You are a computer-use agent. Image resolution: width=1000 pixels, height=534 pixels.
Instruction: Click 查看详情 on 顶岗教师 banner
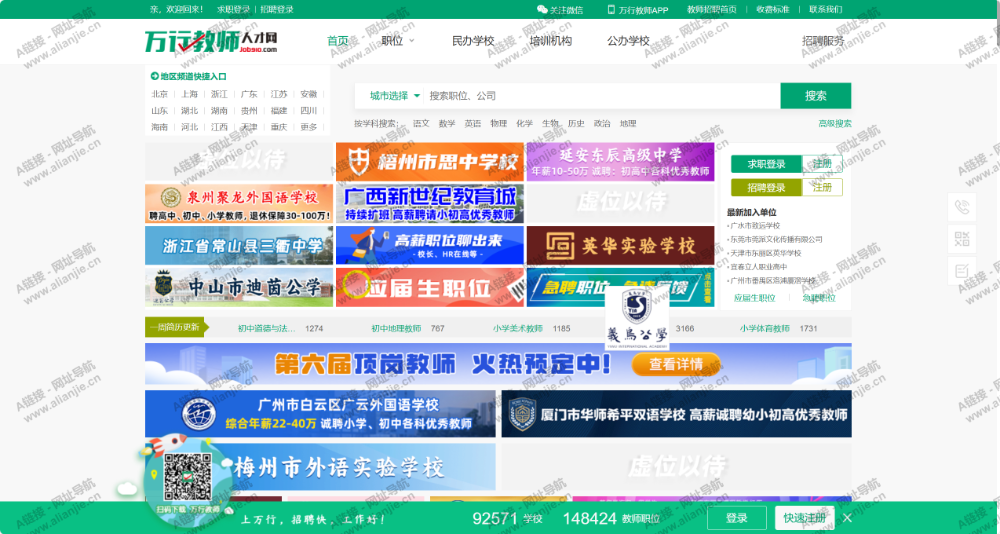pos(676,364)
